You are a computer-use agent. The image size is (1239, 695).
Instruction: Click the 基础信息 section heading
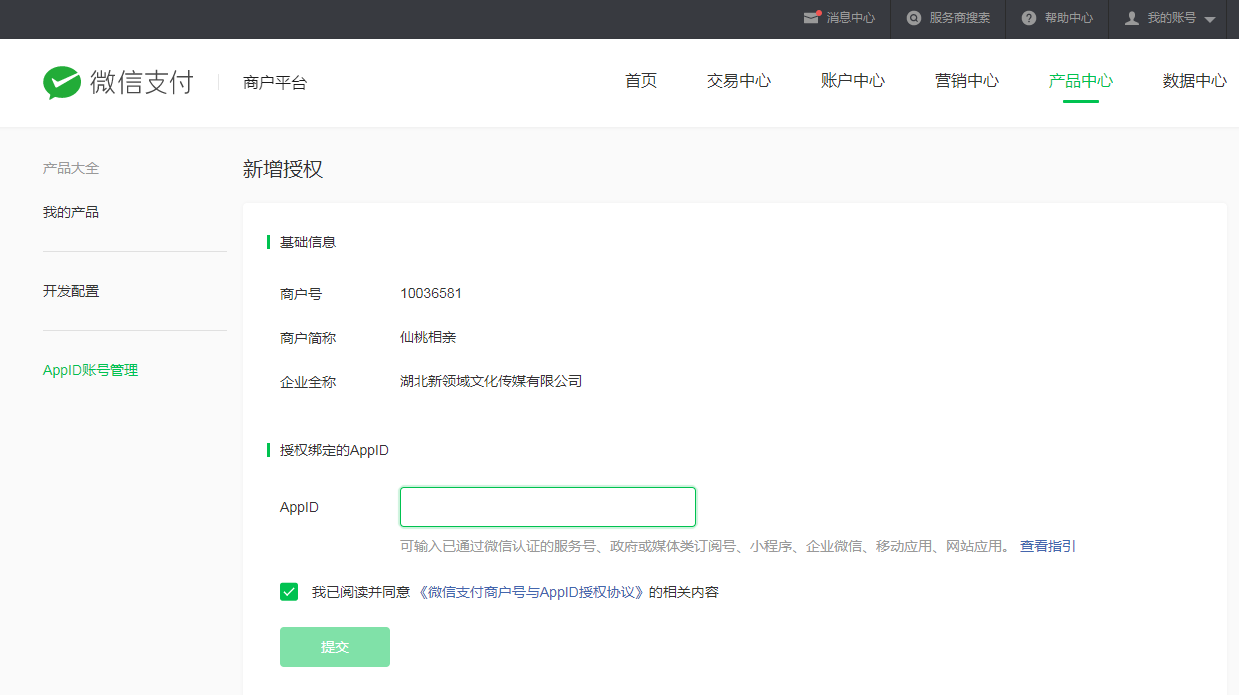coord(308,242)
